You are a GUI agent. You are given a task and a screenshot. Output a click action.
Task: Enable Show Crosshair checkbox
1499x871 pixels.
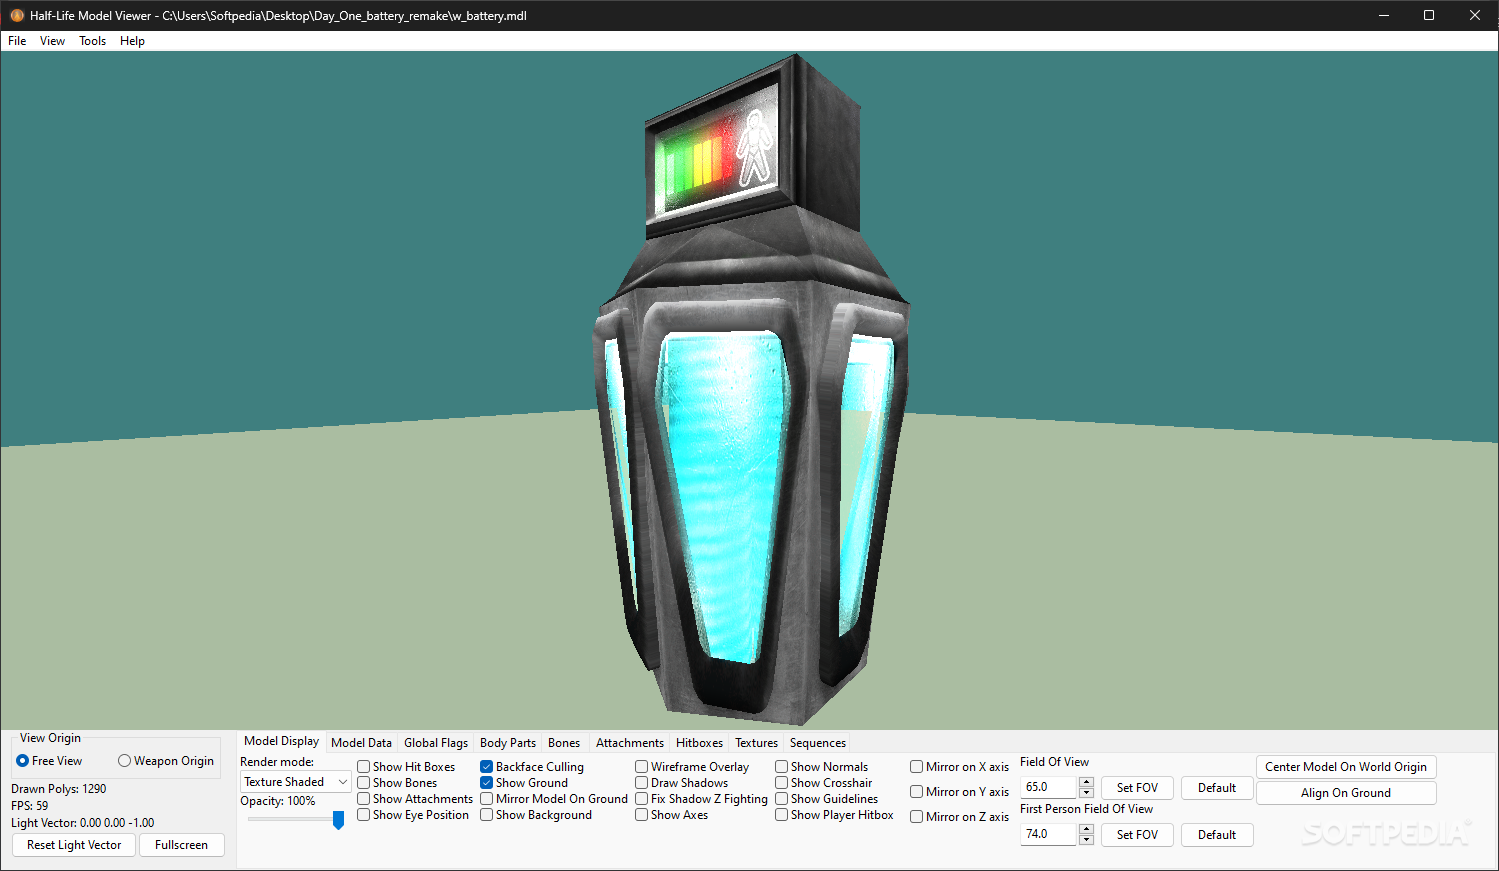click(824, 782)
